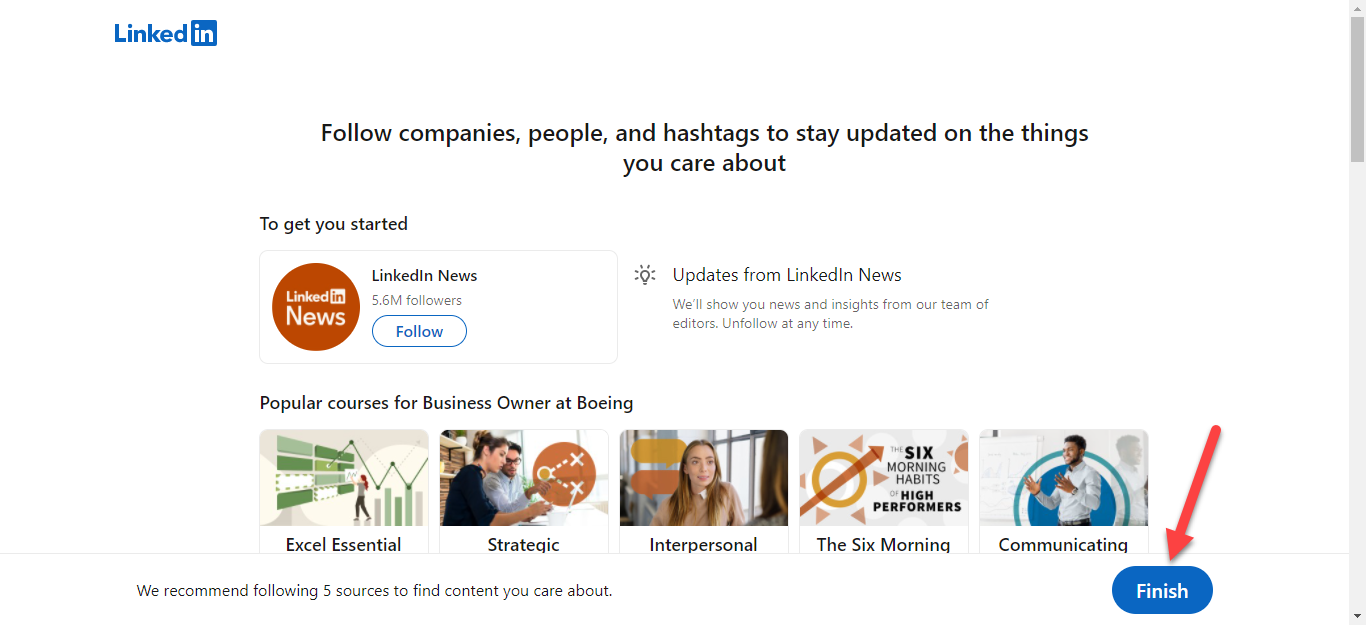The width and height of the screenshot is (1366, 625).
Task: Open the Excel Essential course thumbnail
Action: coord(344,478)
